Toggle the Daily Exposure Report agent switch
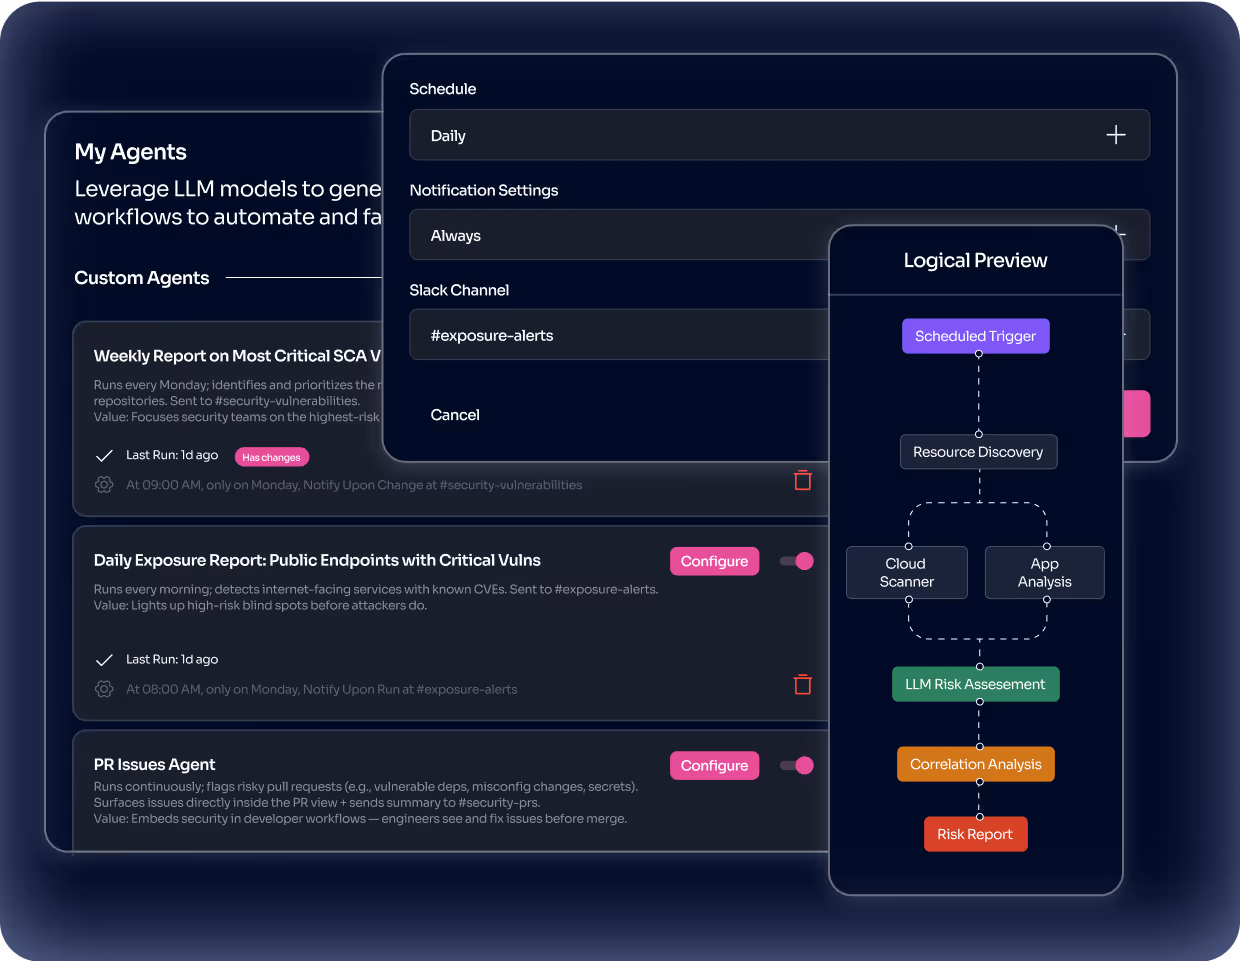 point(797,561)
